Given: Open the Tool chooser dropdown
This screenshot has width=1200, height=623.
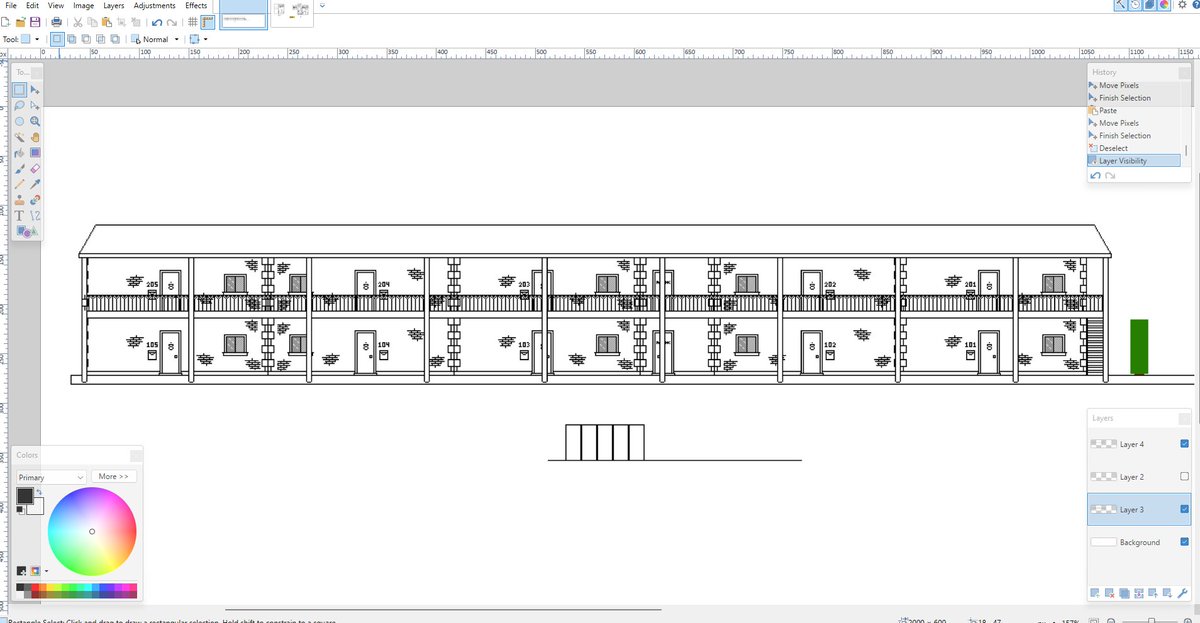Looking at the screenshot, I should 30,39.
